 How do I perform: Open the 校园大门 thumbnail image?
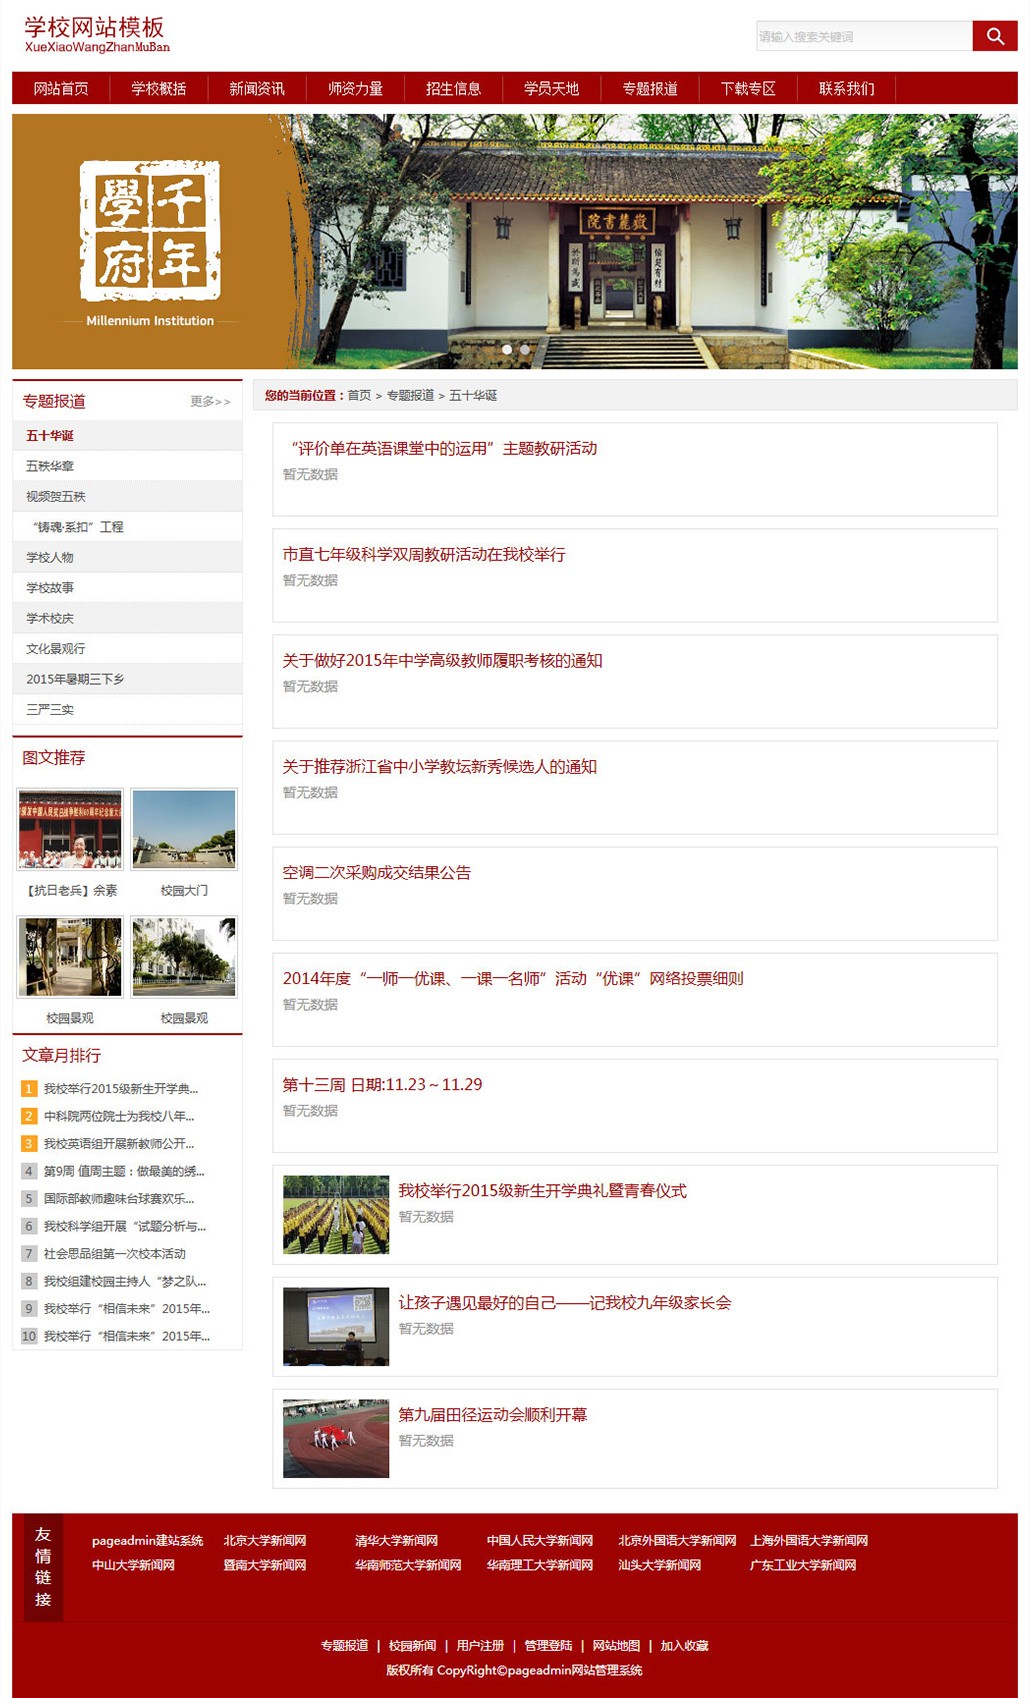coord(184,829)
